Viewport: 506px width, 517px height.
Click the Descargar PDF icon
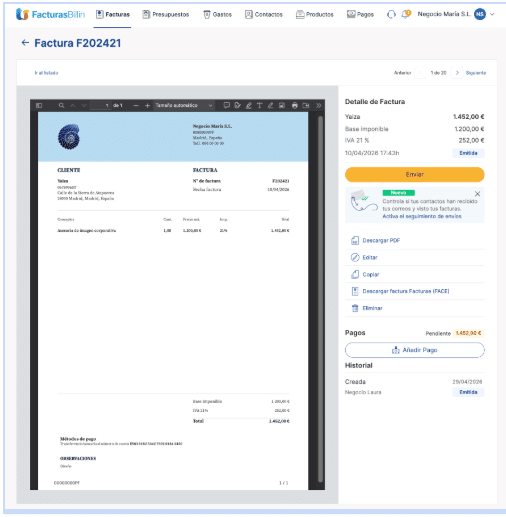[355, 240]
